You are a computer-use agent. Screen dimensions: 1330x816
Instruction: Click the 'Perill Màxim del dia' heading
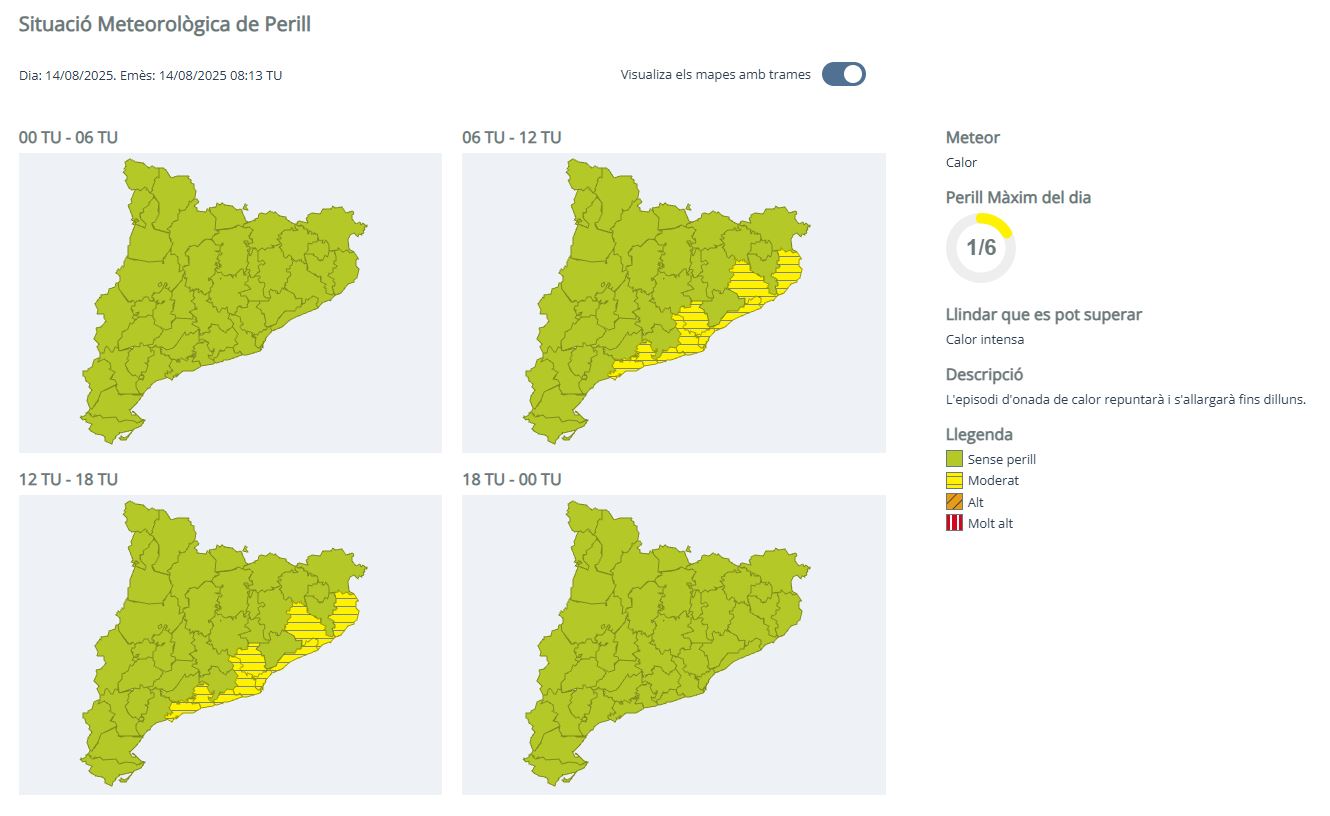[1018, 197]
